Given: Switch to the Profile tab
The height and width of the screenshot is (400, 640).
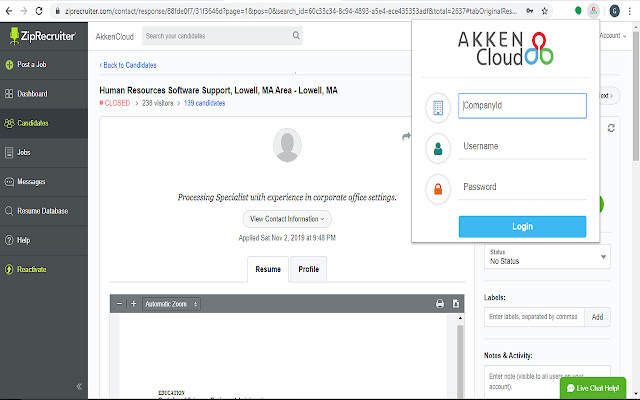Looking at the screenshot, I should pyautogui.click(x=308, y=269).
